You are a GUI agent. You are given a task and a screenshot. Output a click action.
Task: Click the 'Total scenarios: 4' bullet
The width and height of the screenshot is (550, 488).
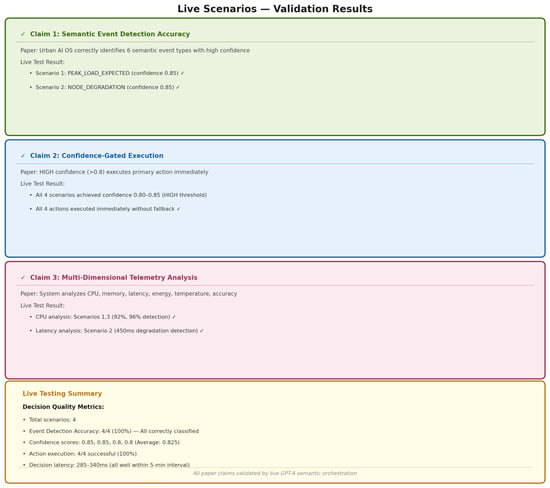coord(52,420)
